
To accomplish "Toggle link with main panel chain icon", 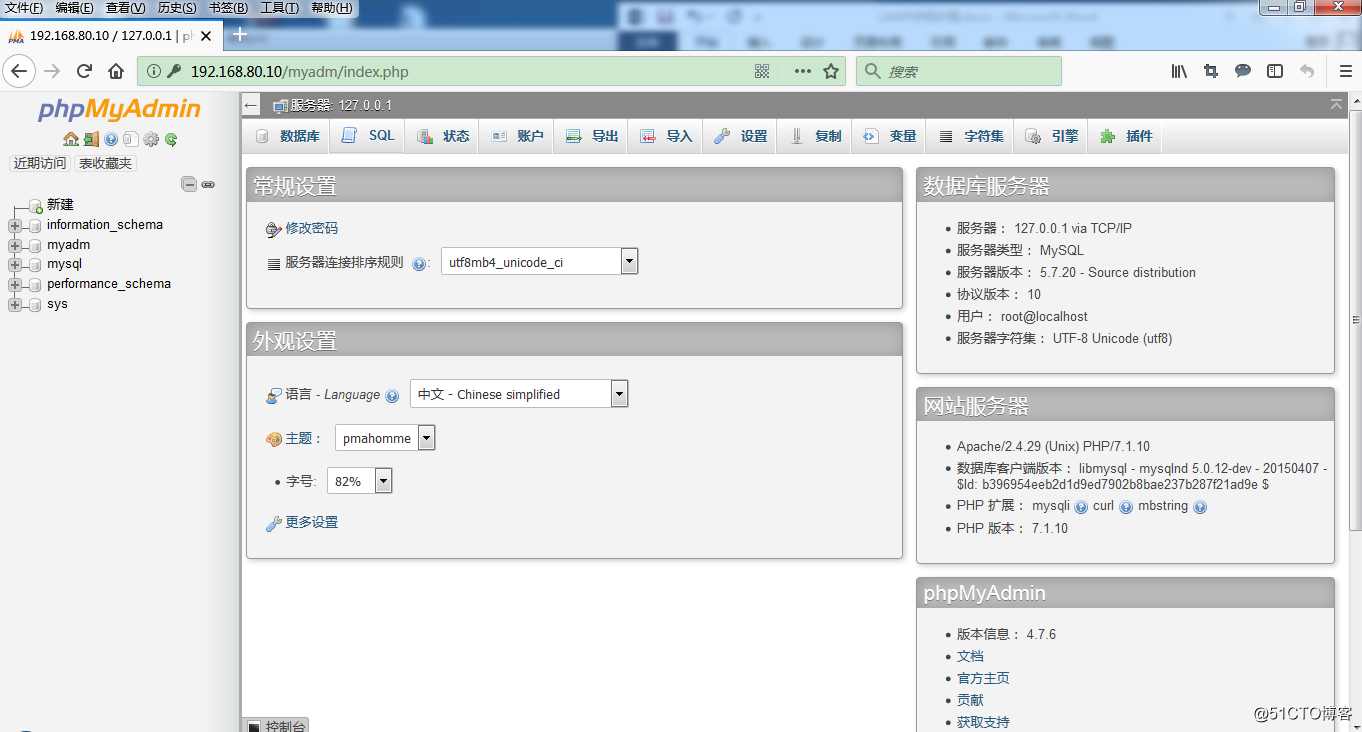I will pos(208,184).
